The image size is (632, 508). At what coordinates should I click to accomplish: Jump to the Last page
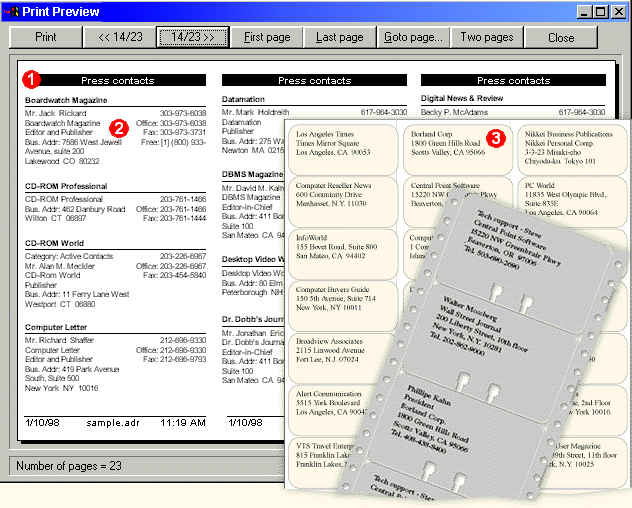(340, 37)
